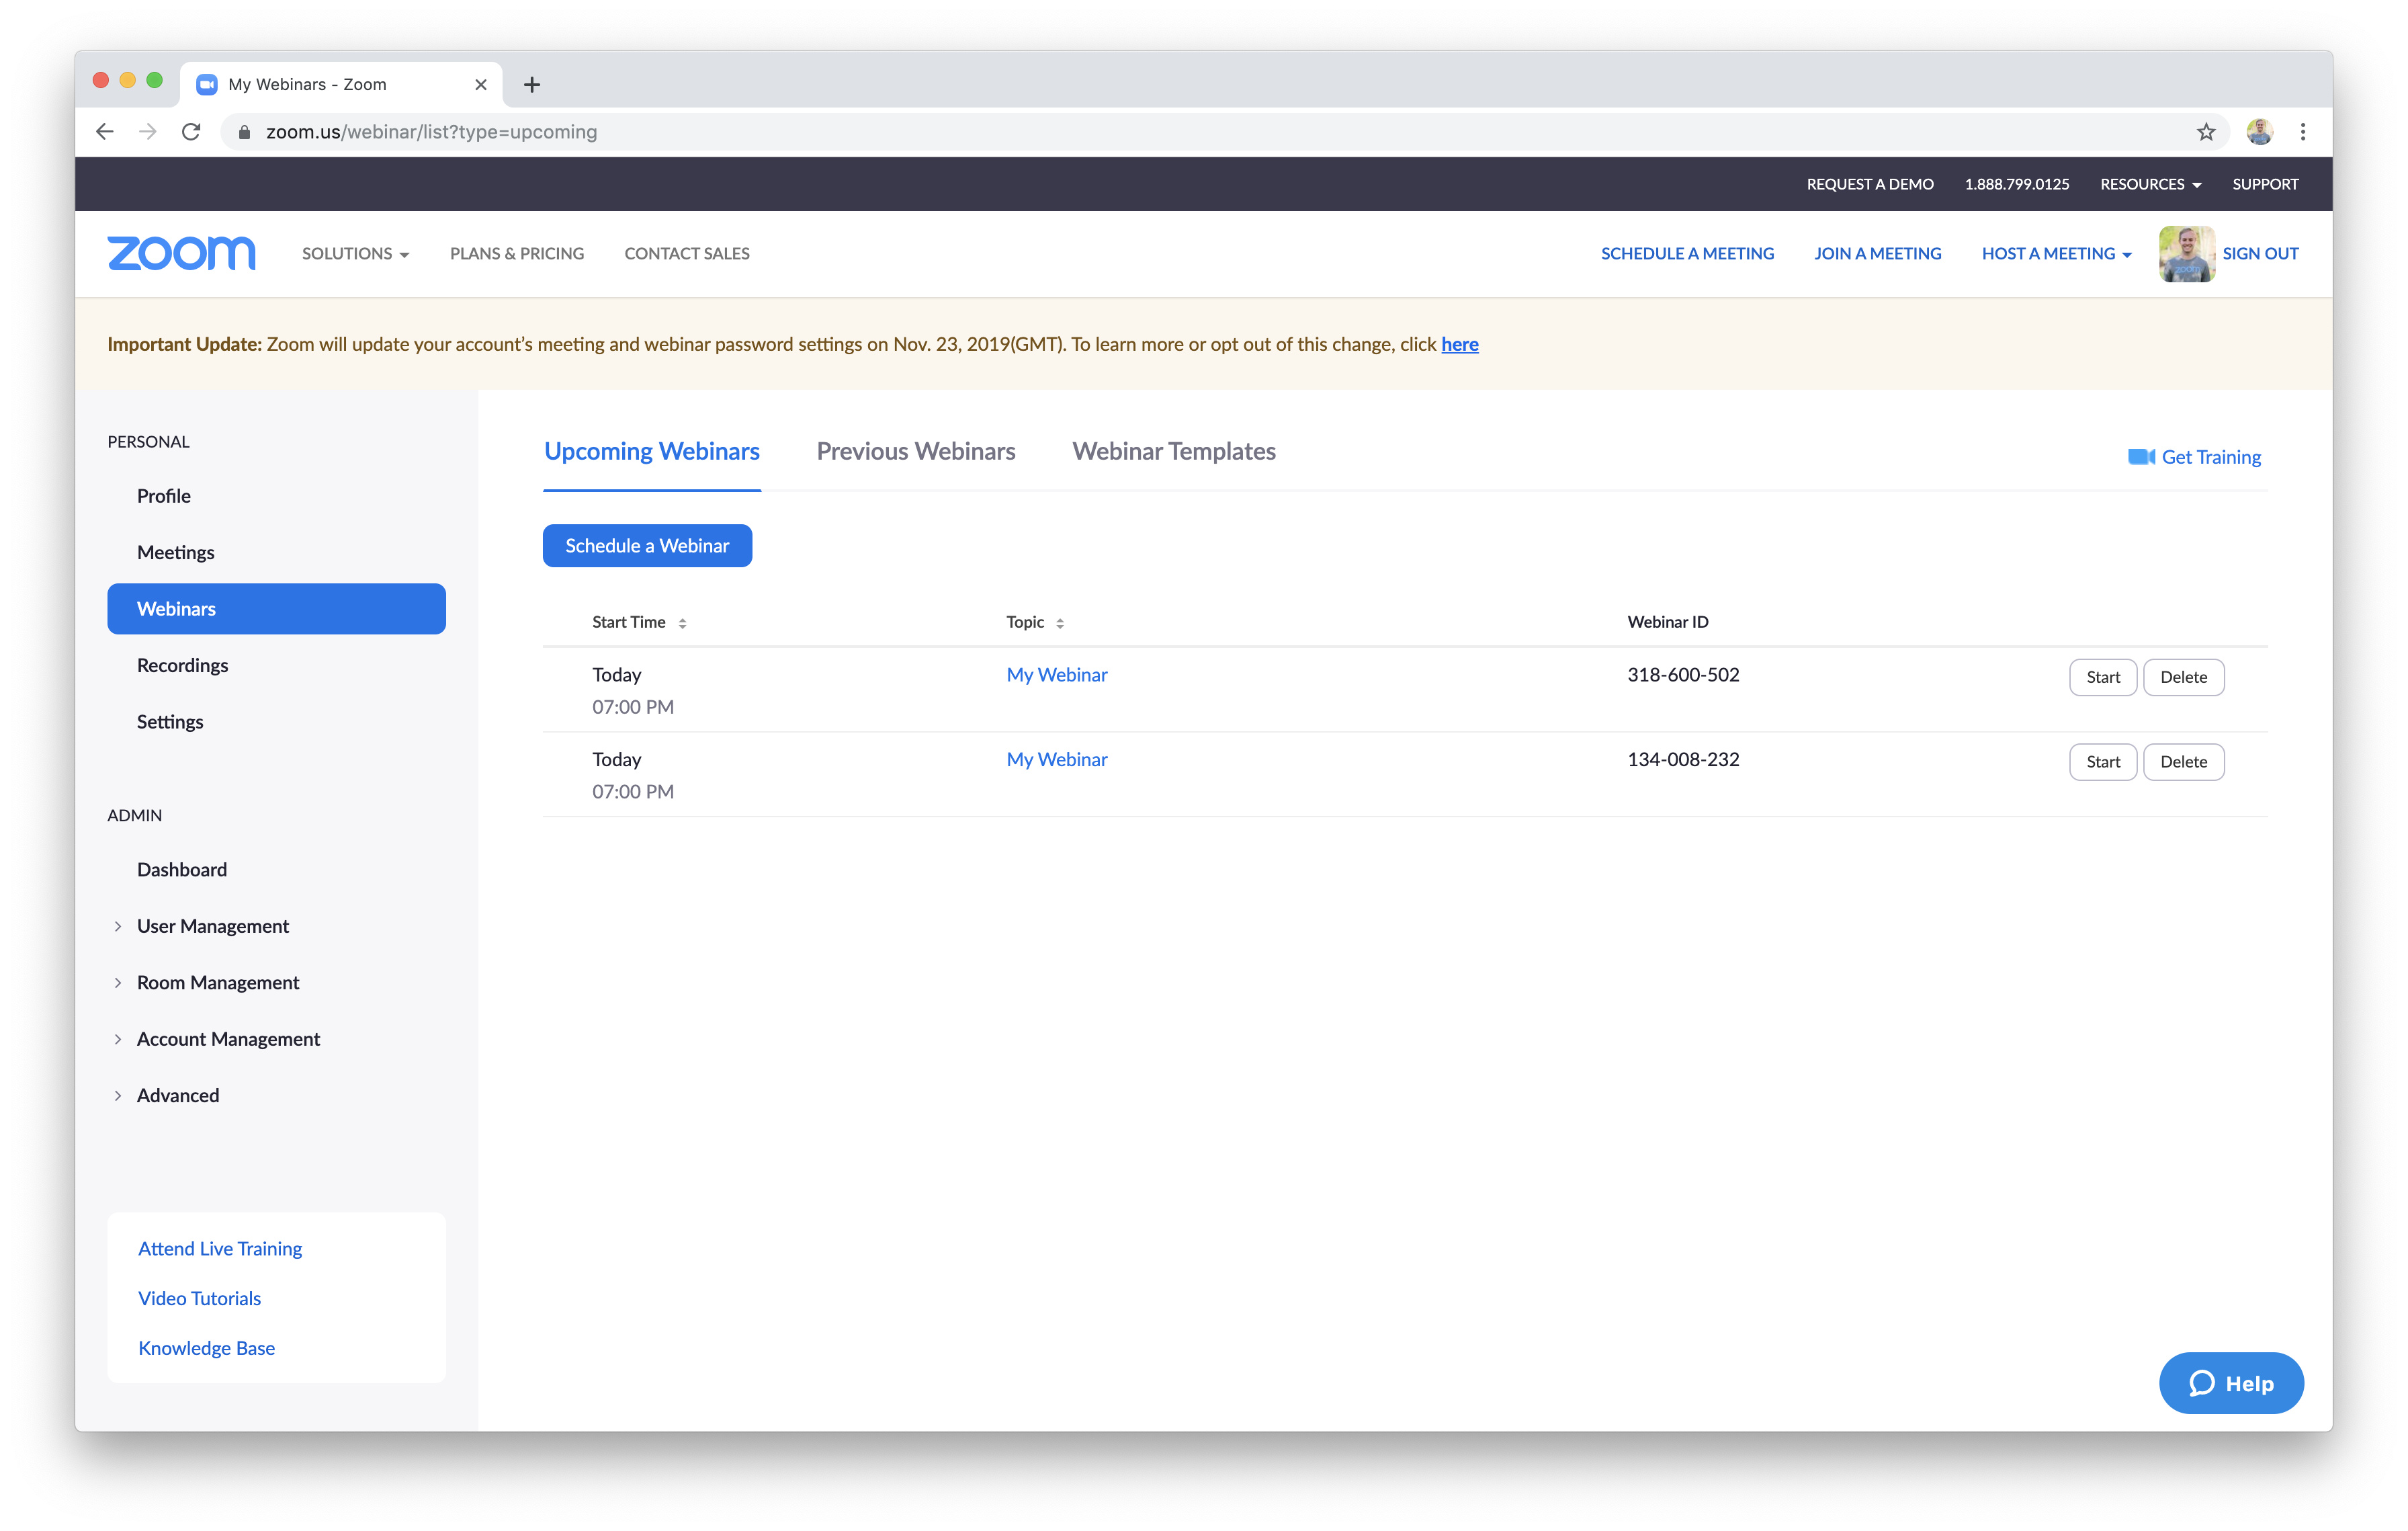Open Host a Meeting dropdown
Screen dimensions: 2408x1531
(x=2056, y=254)
